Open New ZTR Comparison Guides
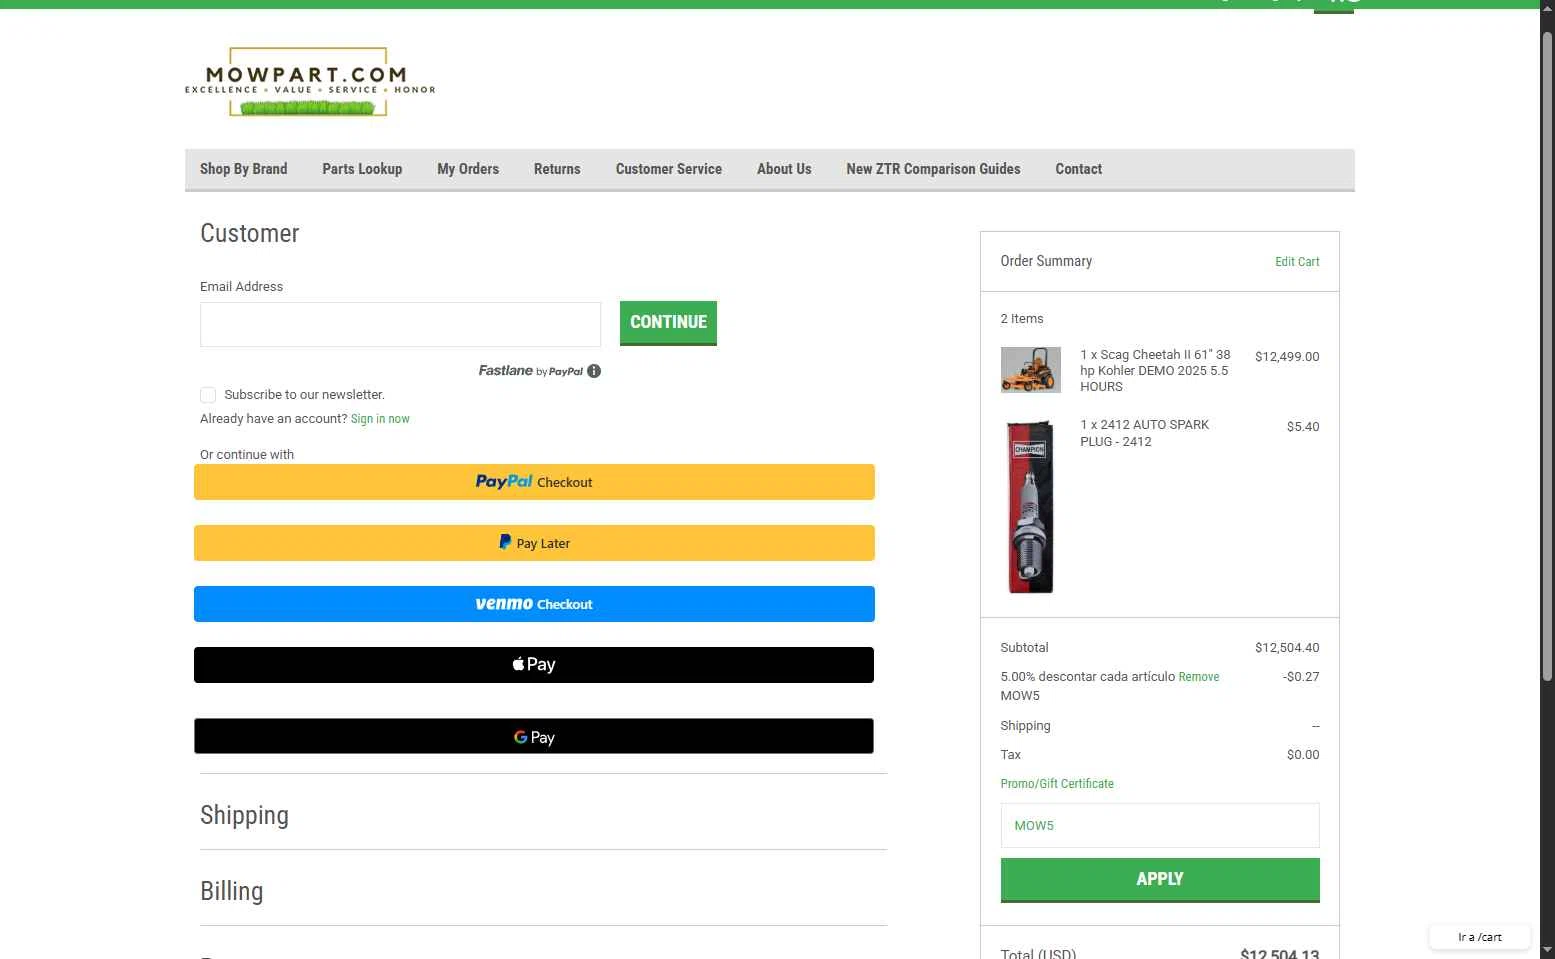 (x=933, y=169)
